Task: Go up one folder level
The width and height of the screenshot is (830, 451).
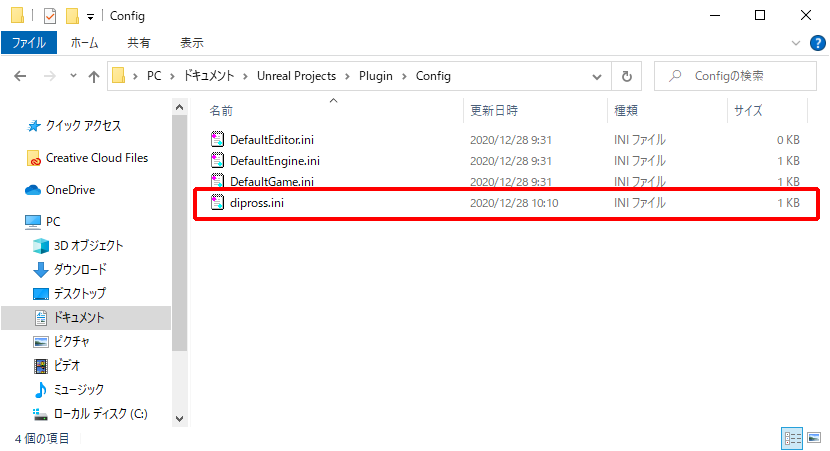Action: [94, 76]
